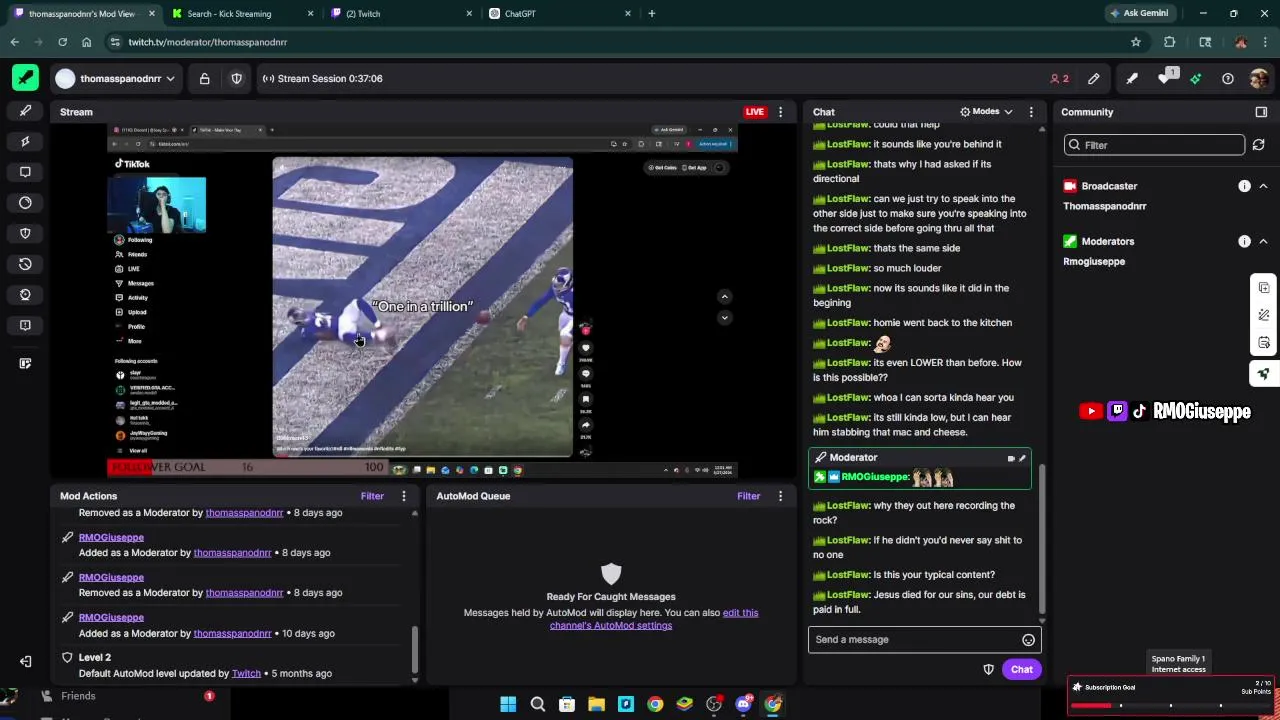Click the Moderator highlighted RMOGiuseppe message
This screenshot has height=720, width=1280.
point(919,469)
